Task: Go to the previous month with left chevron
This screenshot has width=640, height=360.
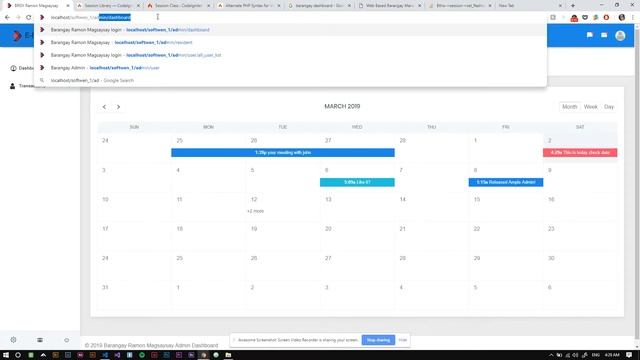Action: point(104,107)
